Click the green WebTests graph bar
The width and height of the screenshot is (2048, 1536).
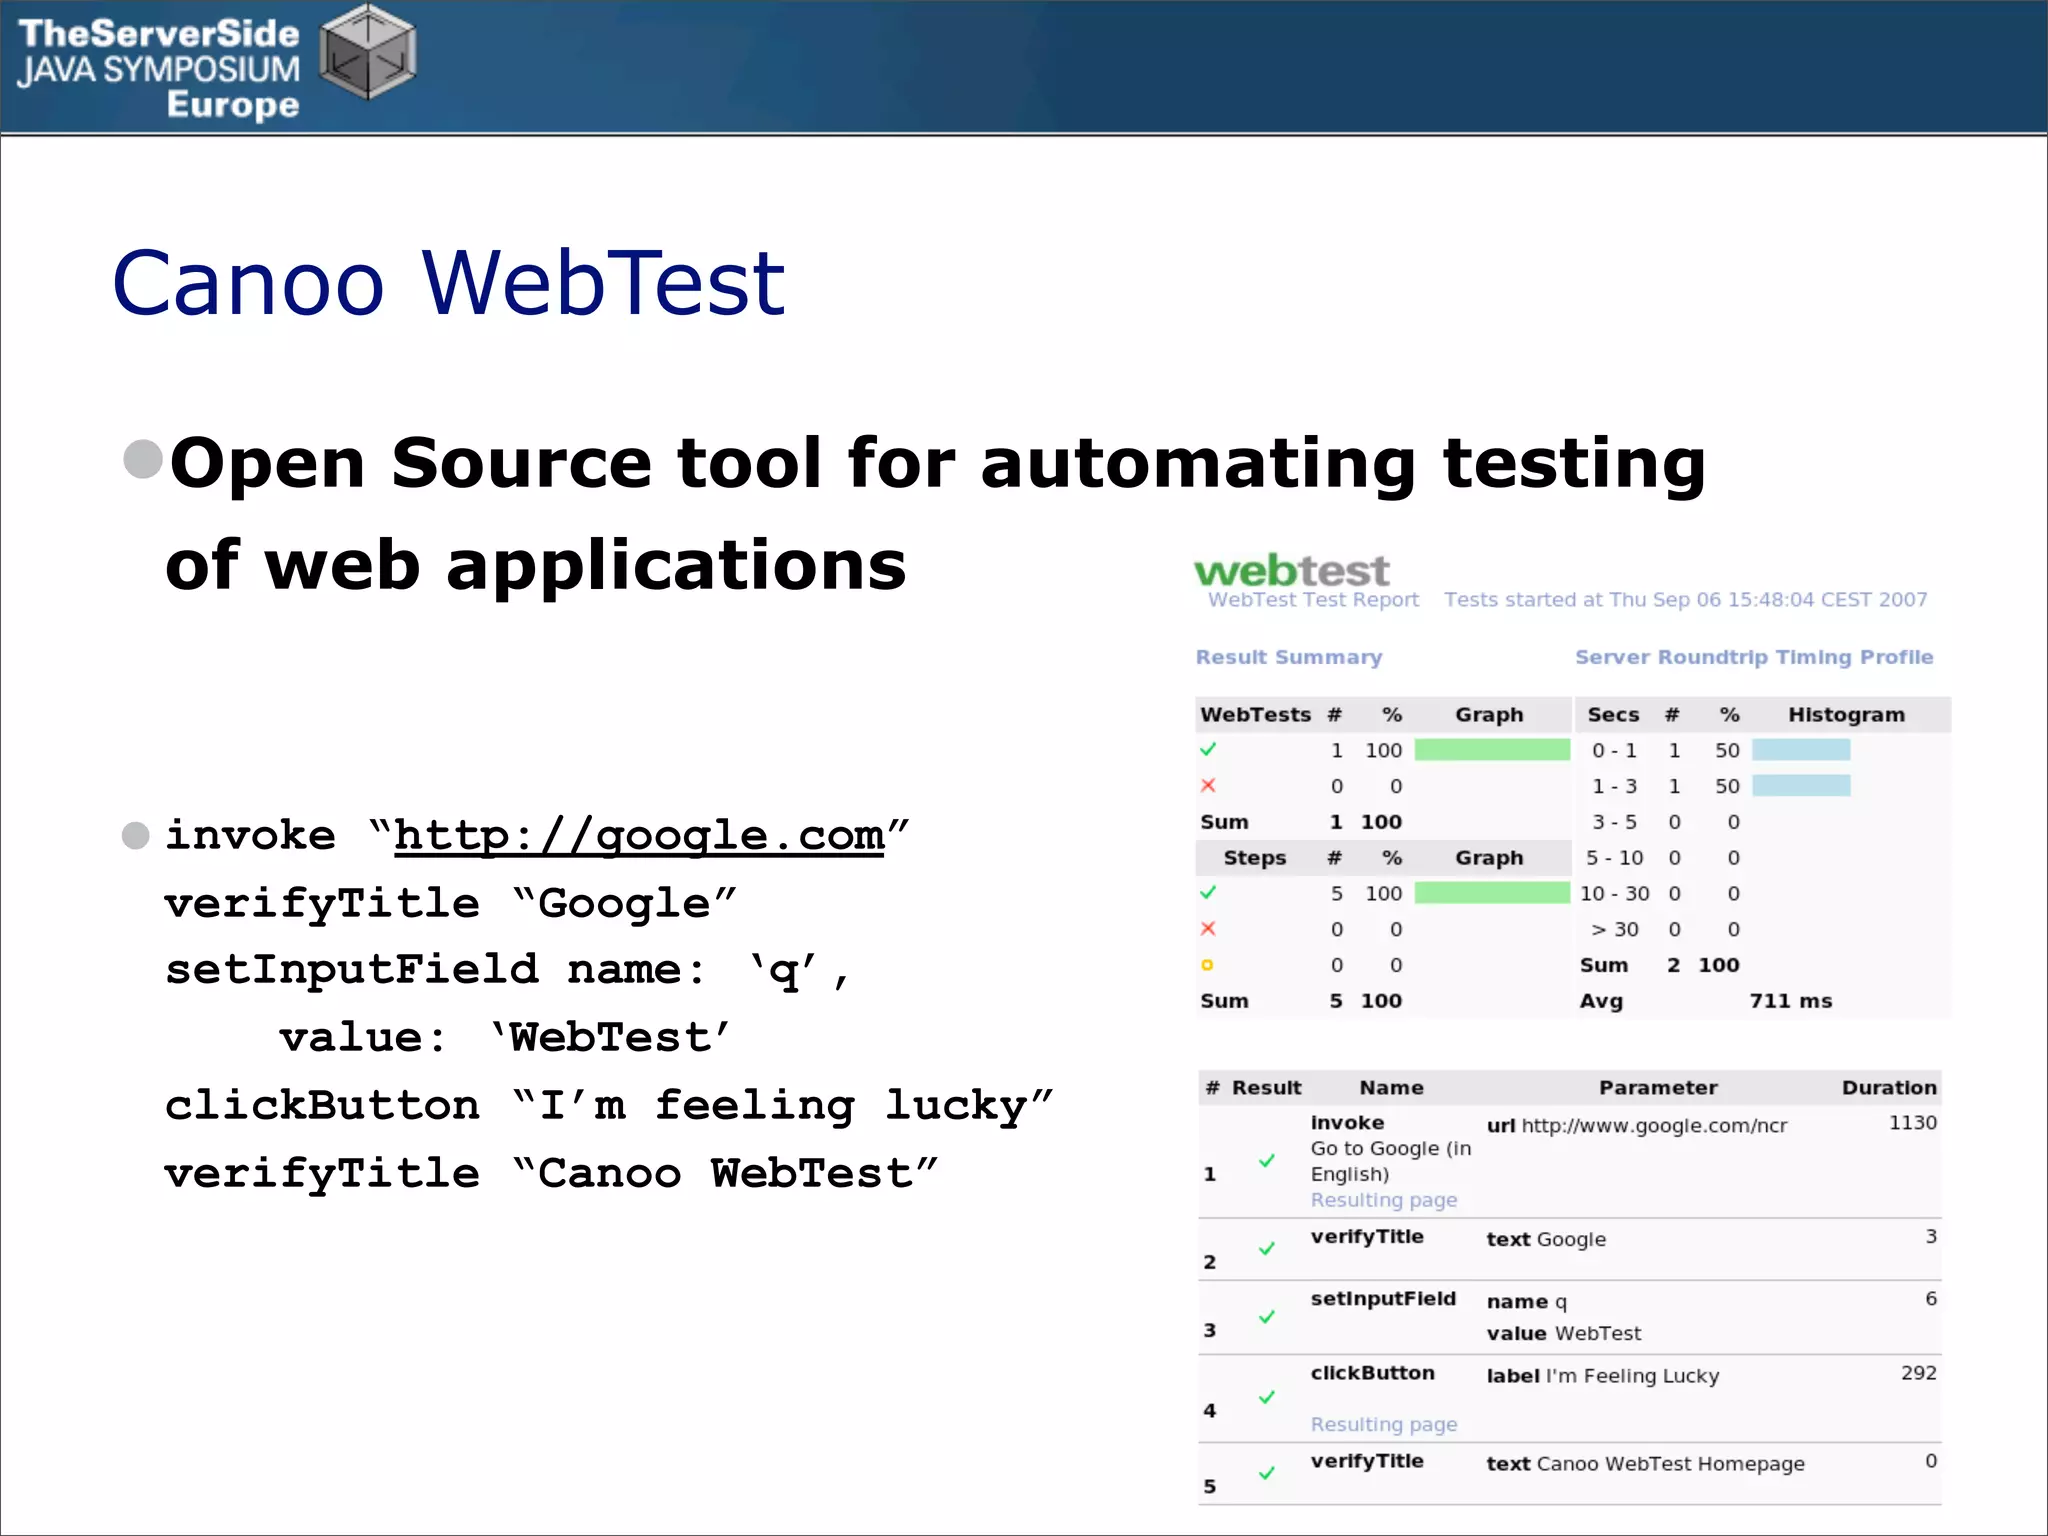(x=1491, y=750)
